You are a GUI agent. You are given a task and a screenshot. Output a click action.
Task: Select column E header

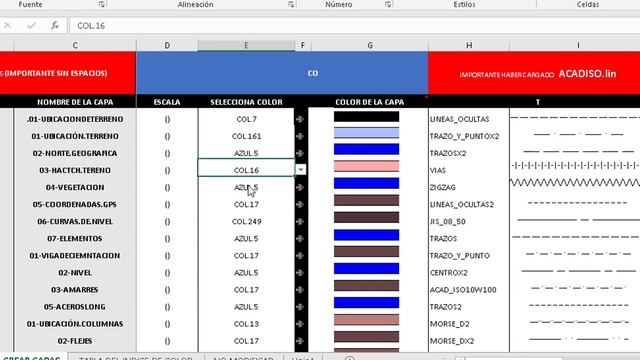coord(246,45)
